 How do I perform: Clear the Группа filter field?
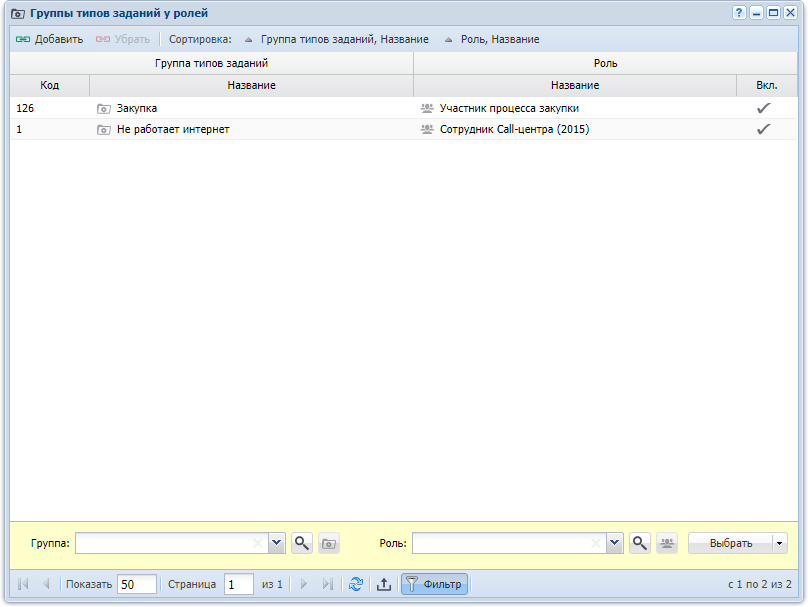(x=258, y=543)
